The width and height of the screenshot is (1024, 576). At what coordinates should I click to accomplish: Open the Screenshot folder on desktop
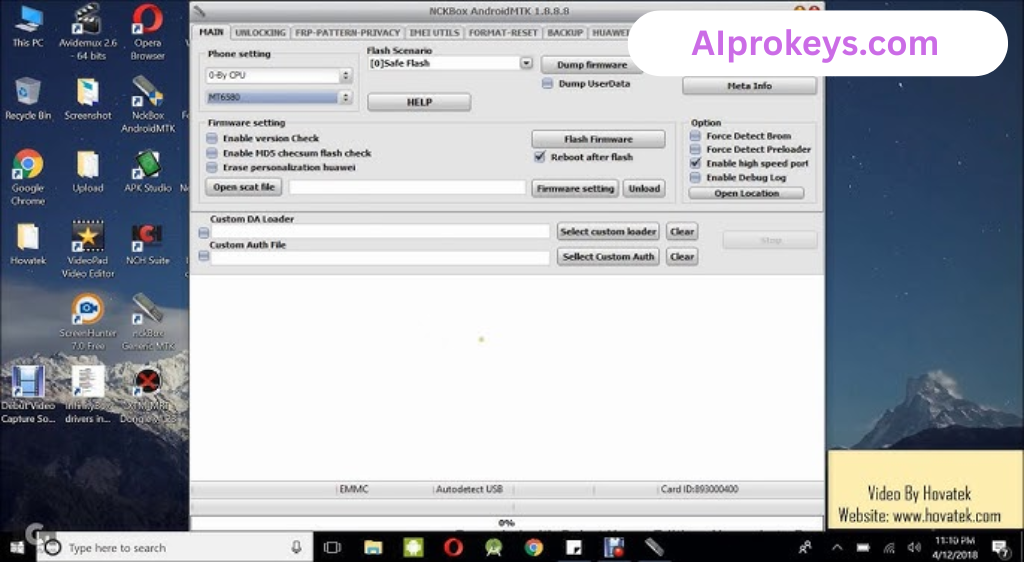(88, 99)
